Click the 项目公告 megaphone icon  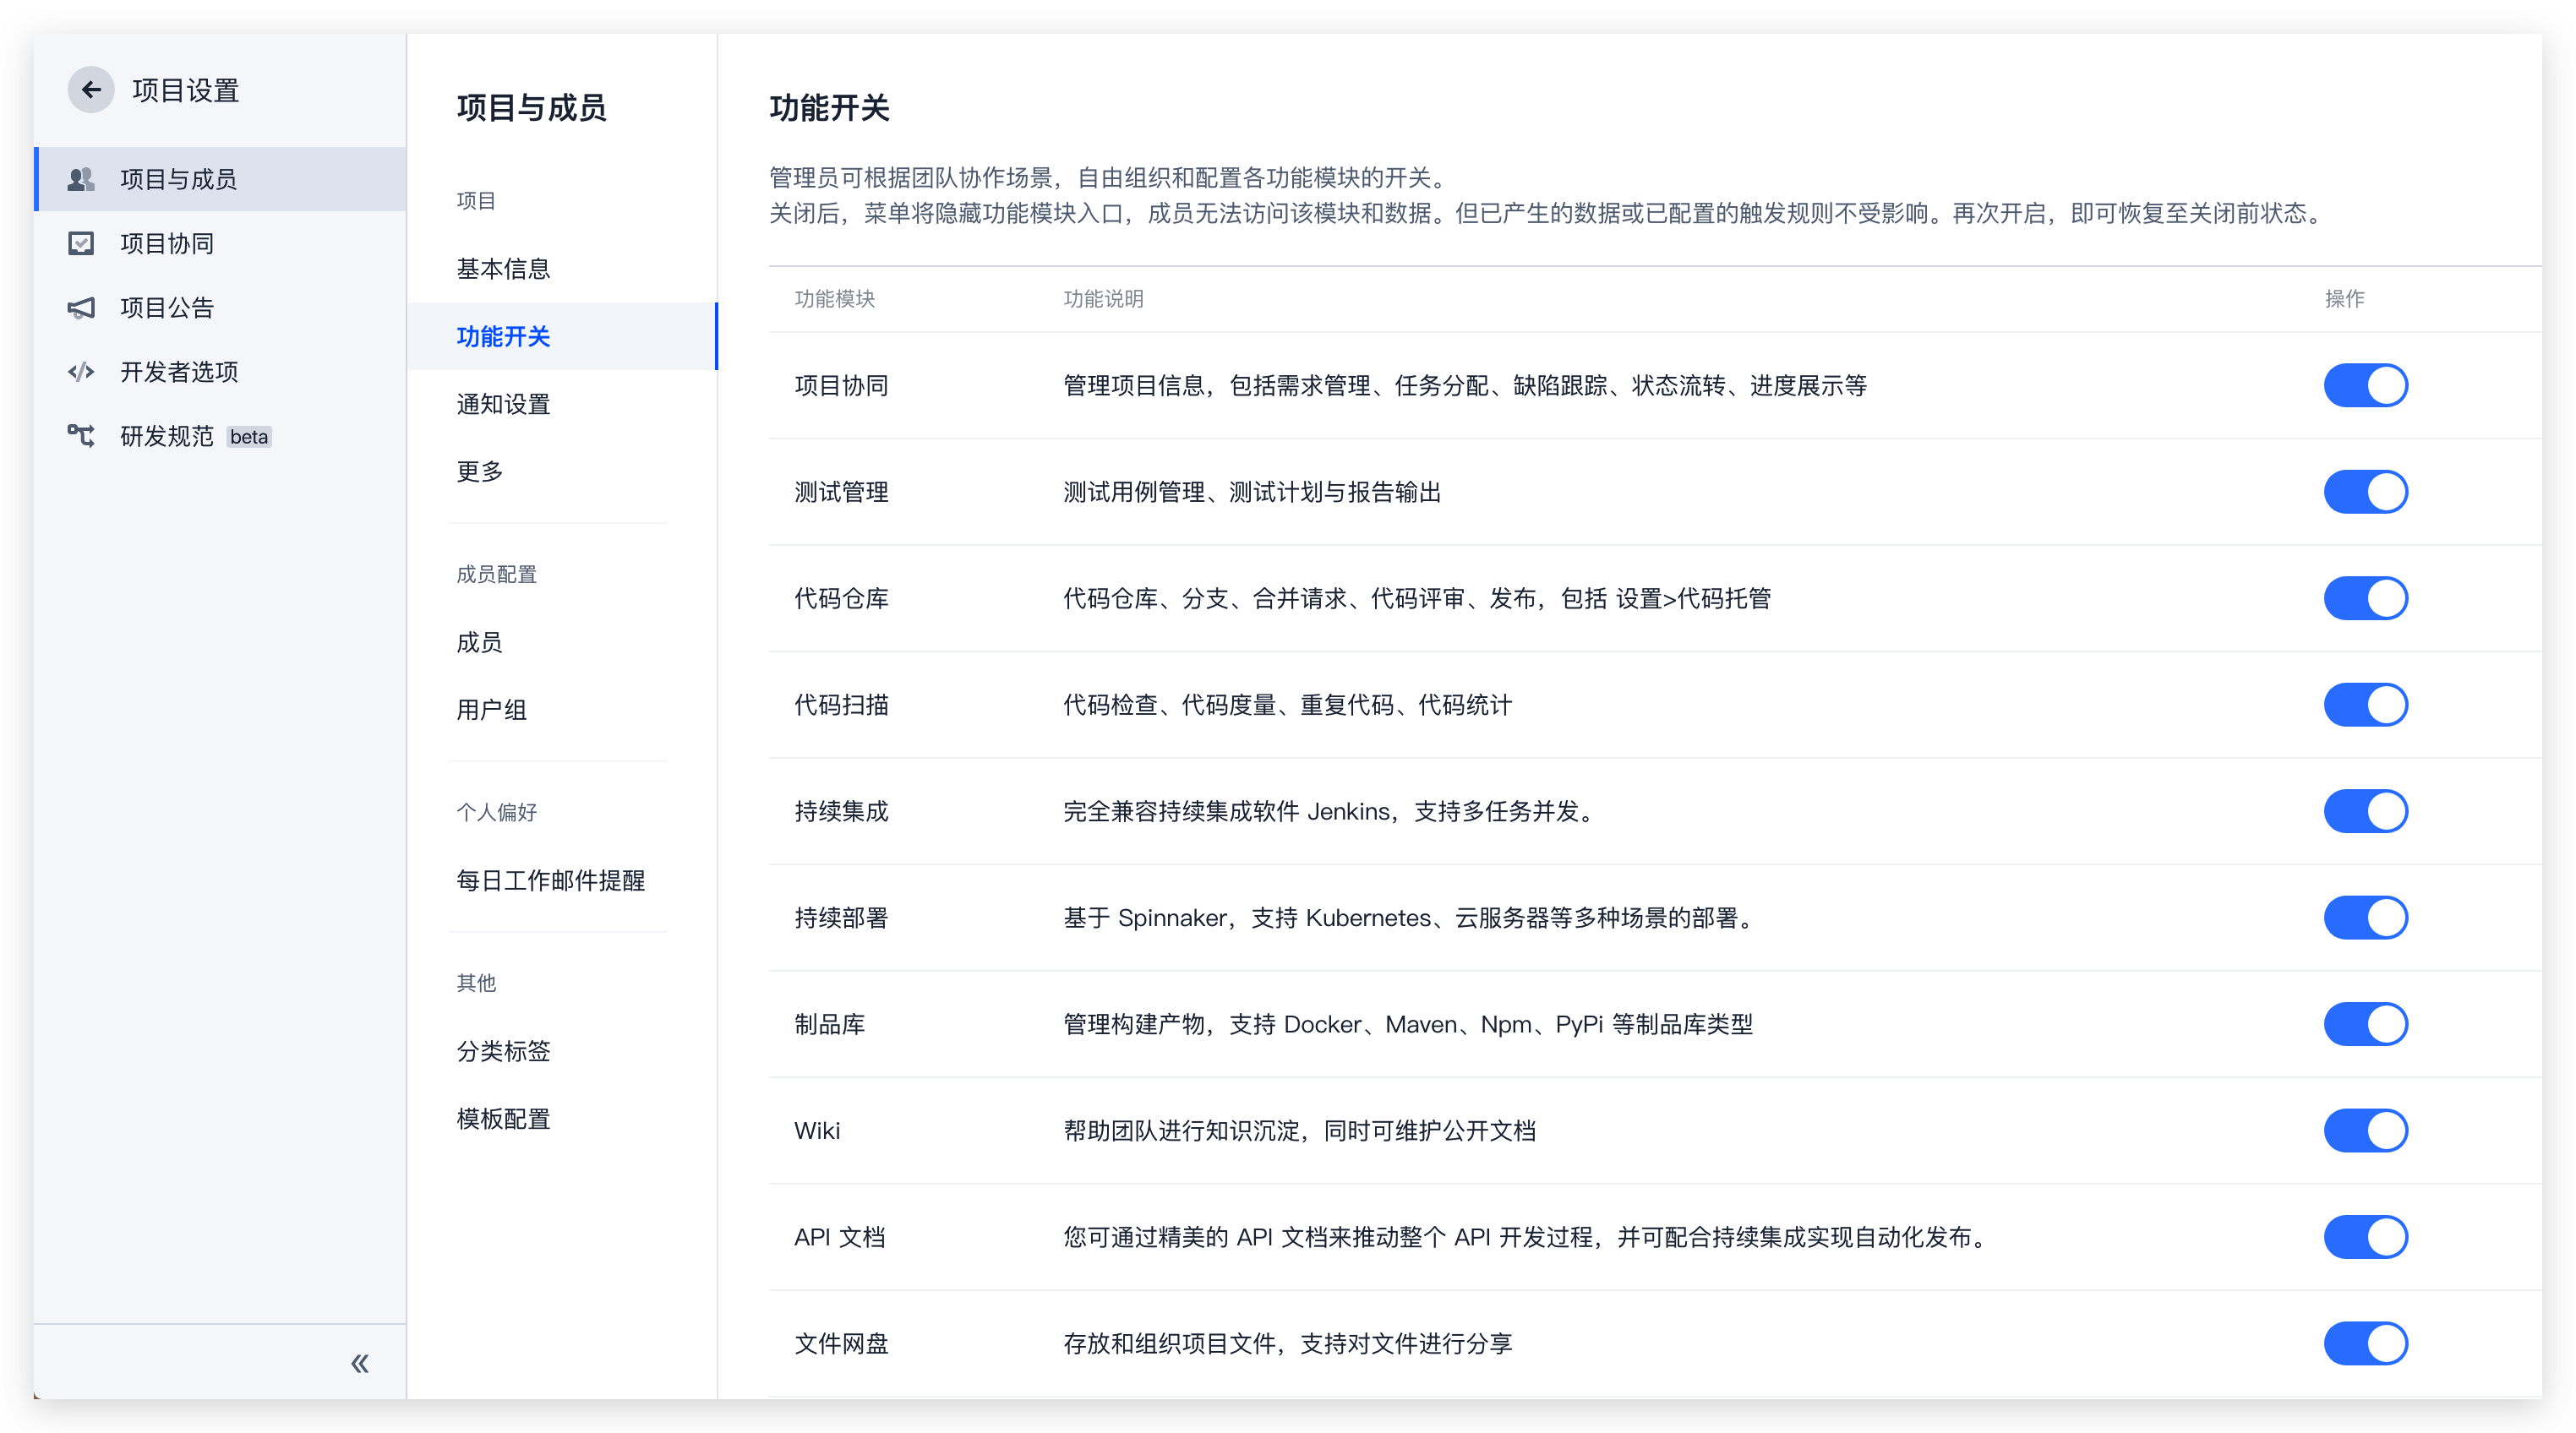coord(81,308)
